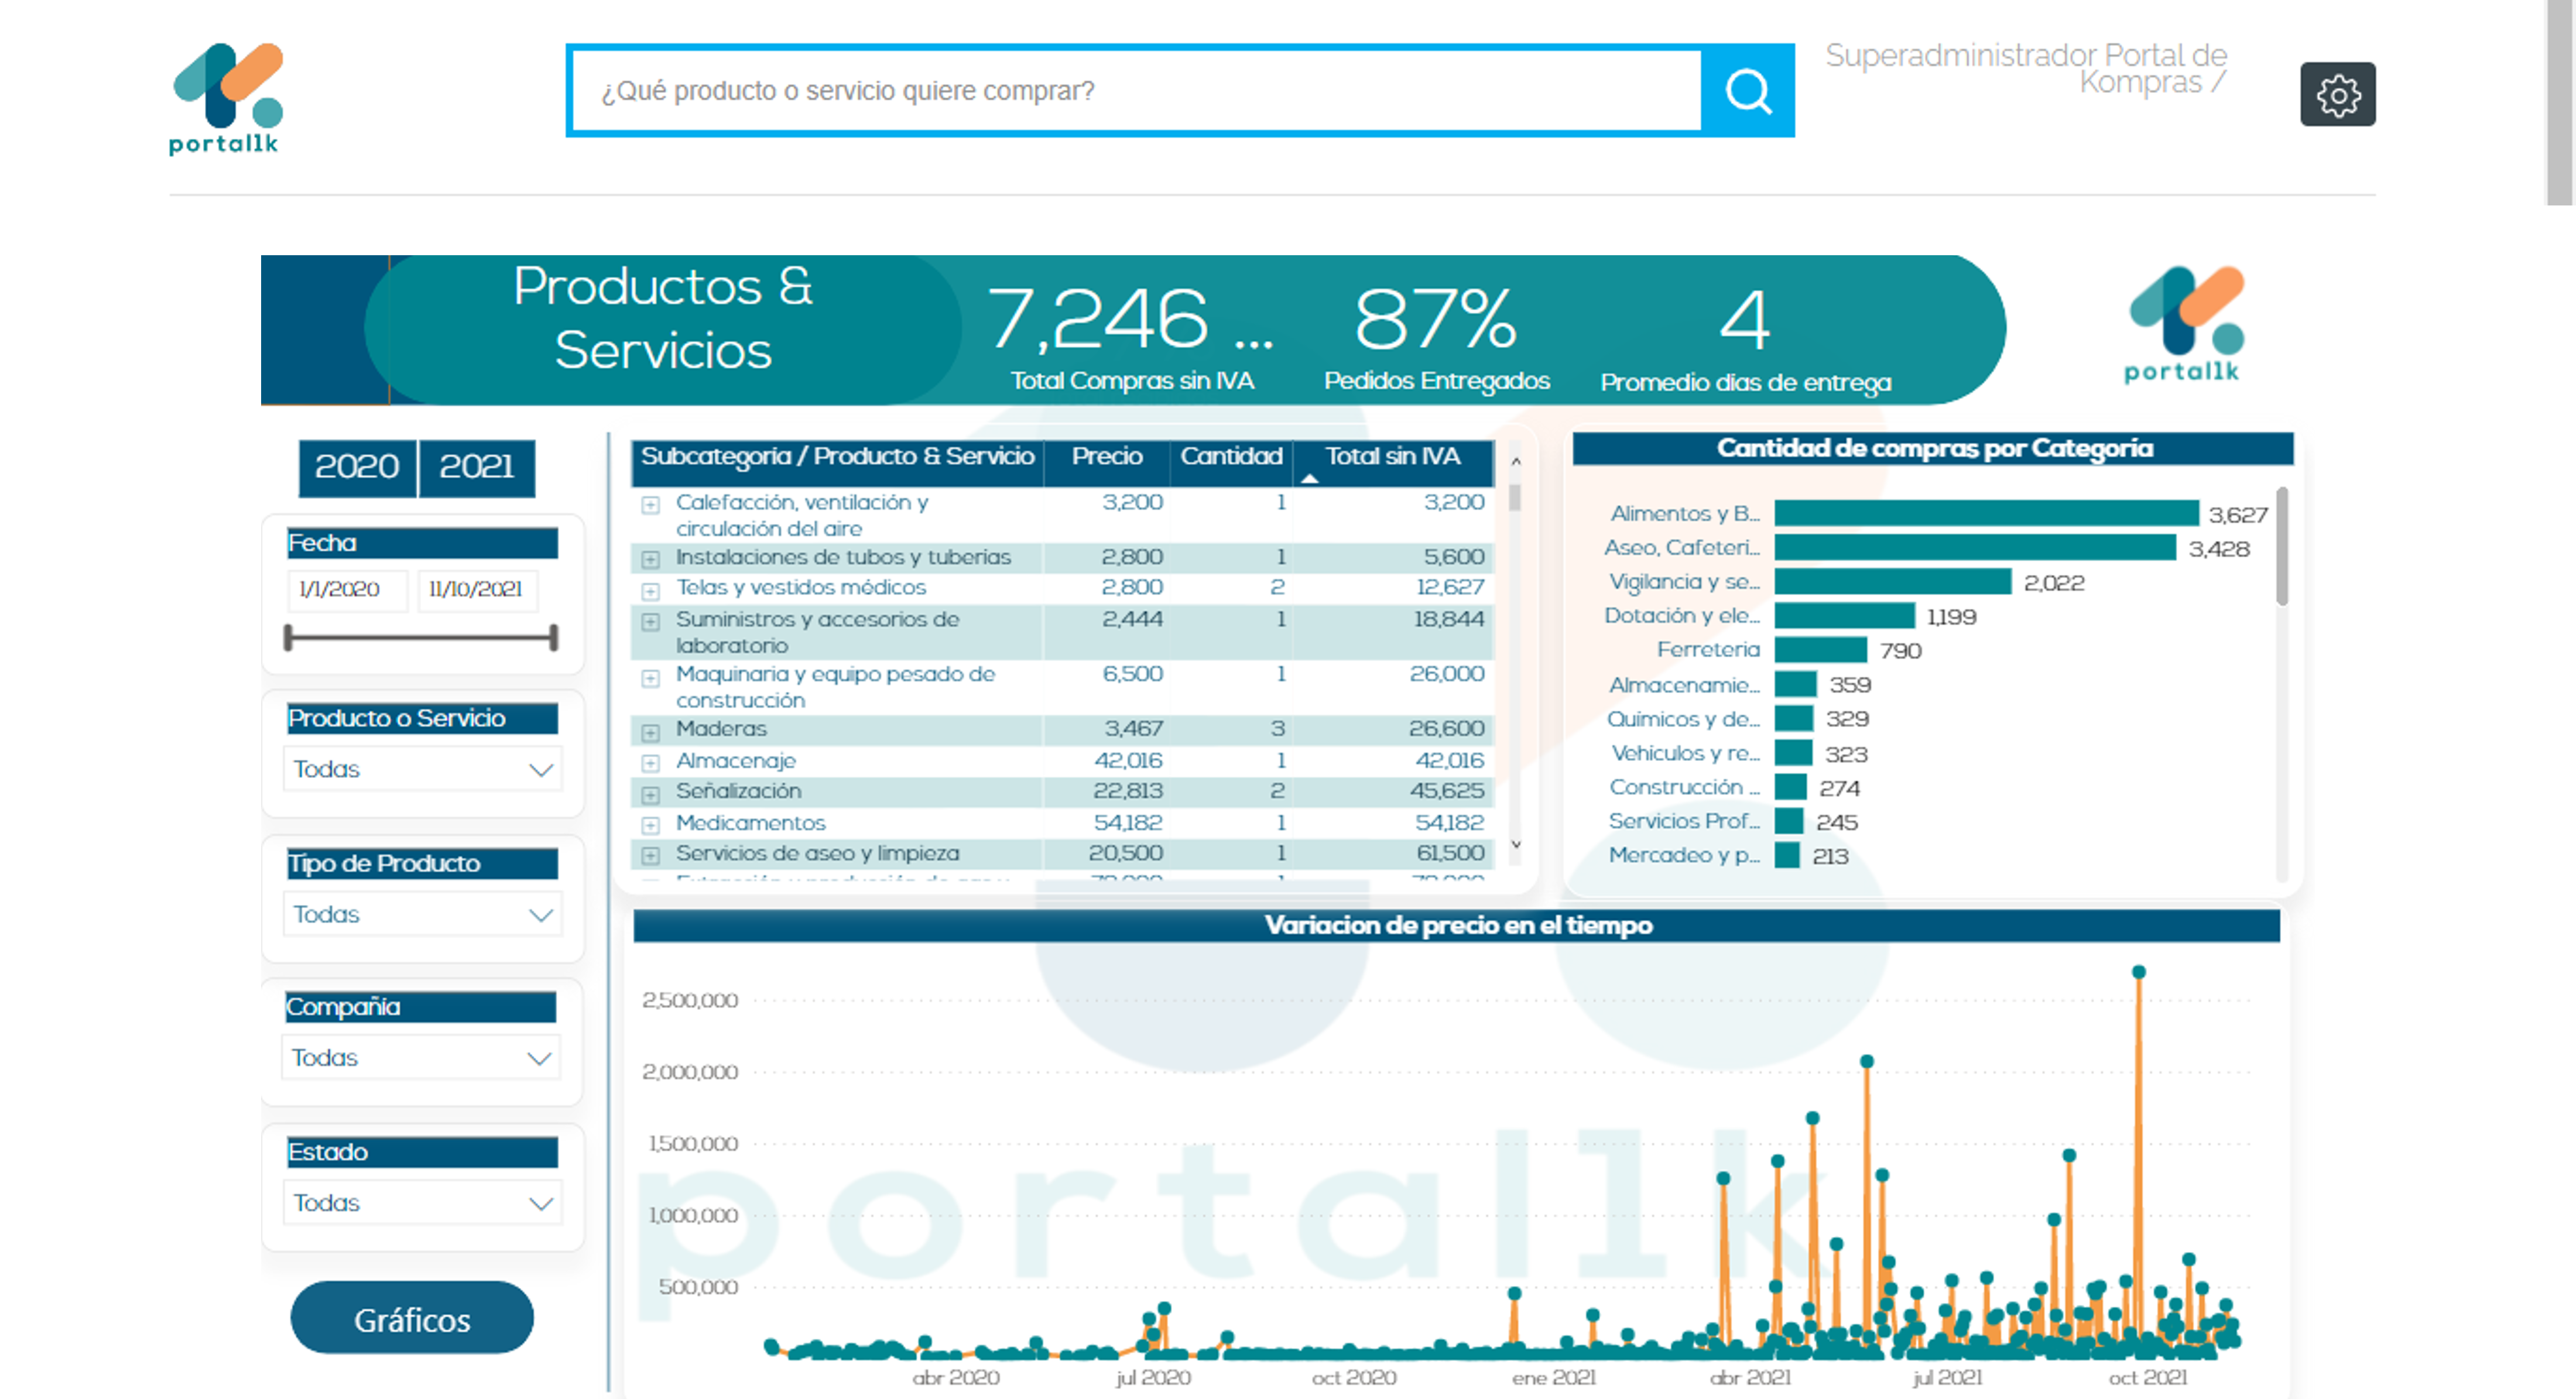Viewport: 2576px width, 1399px height.
Task: Open the Producto o Servicio dropdown
Action: tap(422, 769)
